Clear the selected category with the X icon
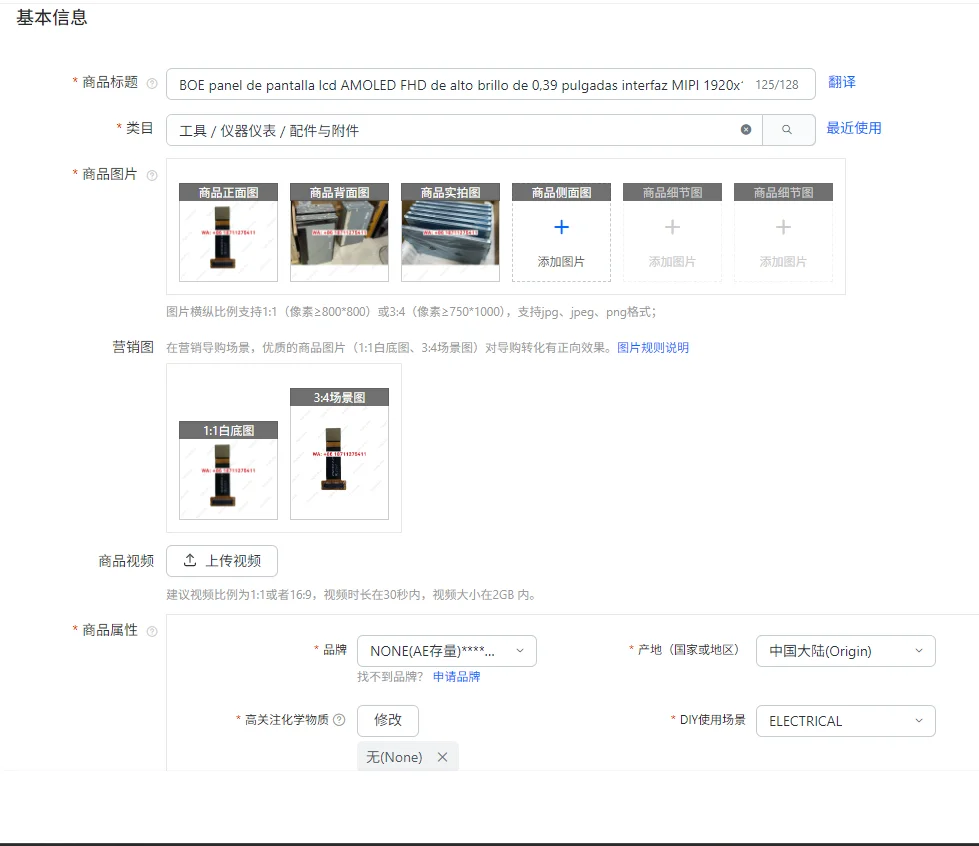Screen dimensions: 979x846 (745, 129)
